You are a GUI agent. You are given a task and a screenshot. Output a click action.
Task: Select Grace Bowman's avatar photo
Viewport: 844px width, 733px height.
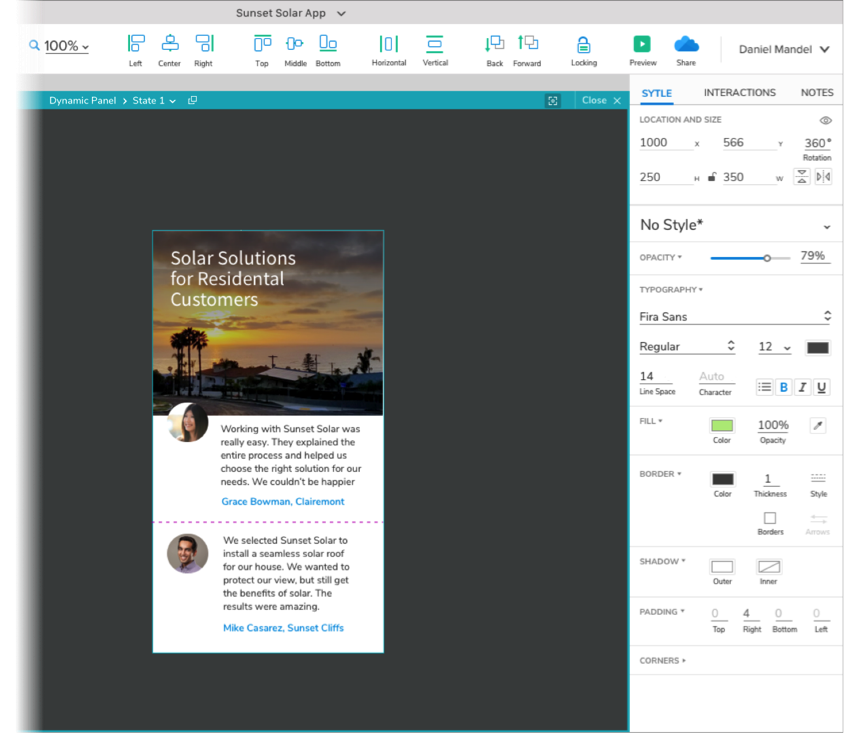(x=187, y=423)
